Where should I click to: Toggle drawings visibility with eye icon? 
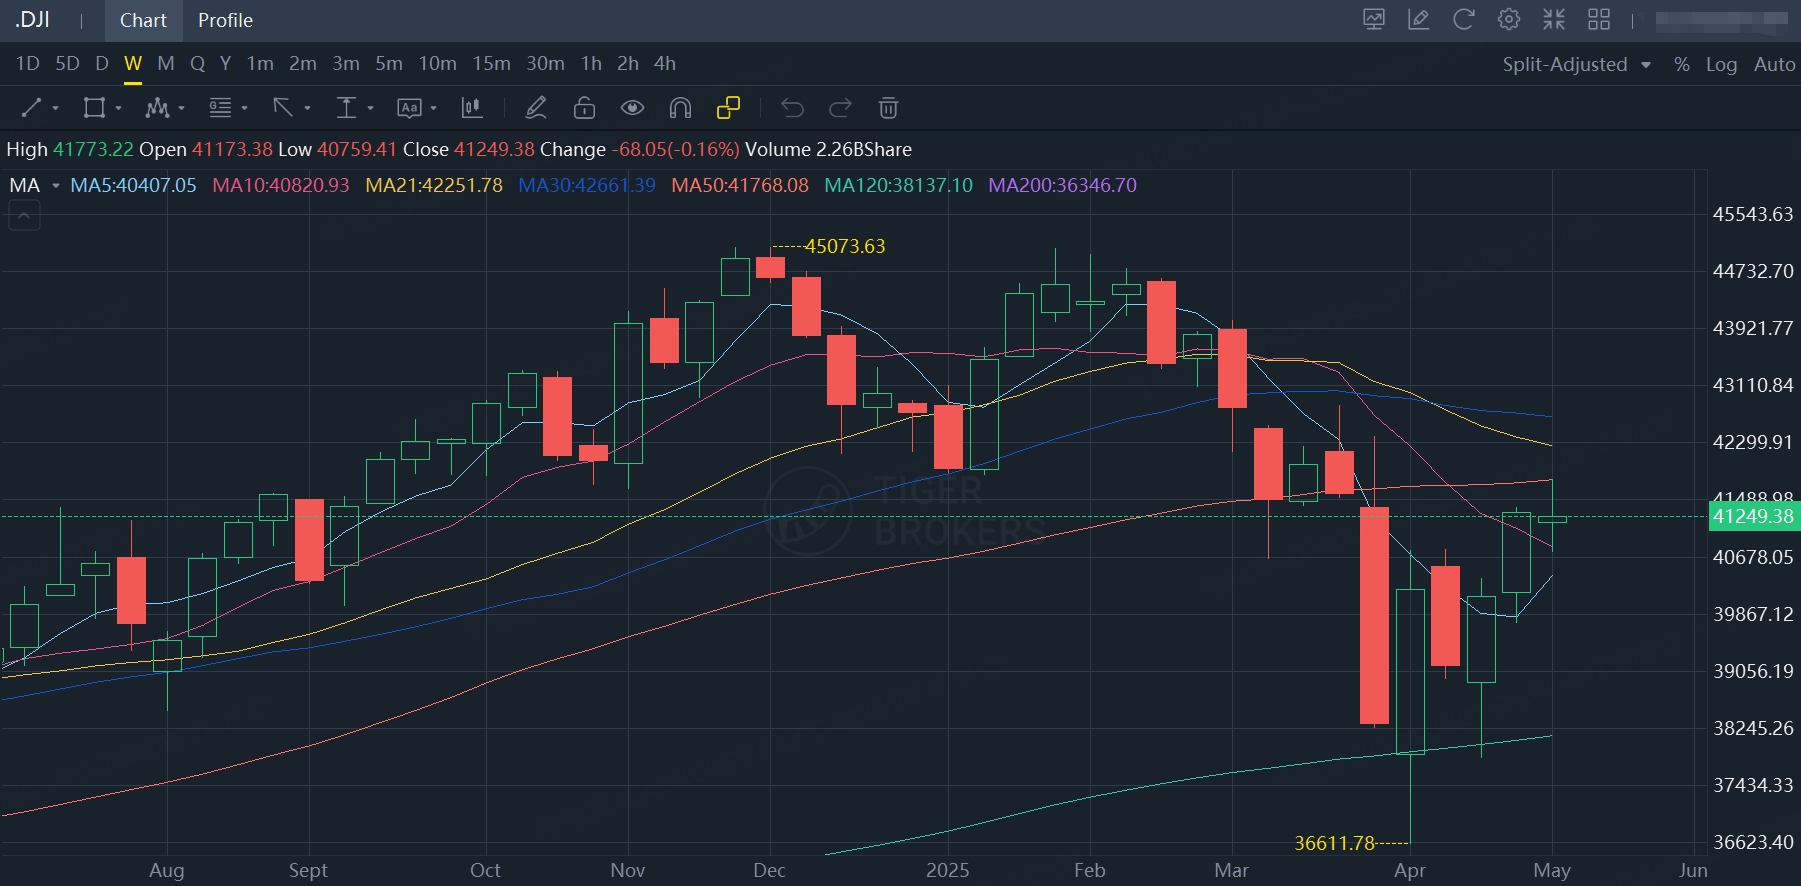(x=632, y=108)
